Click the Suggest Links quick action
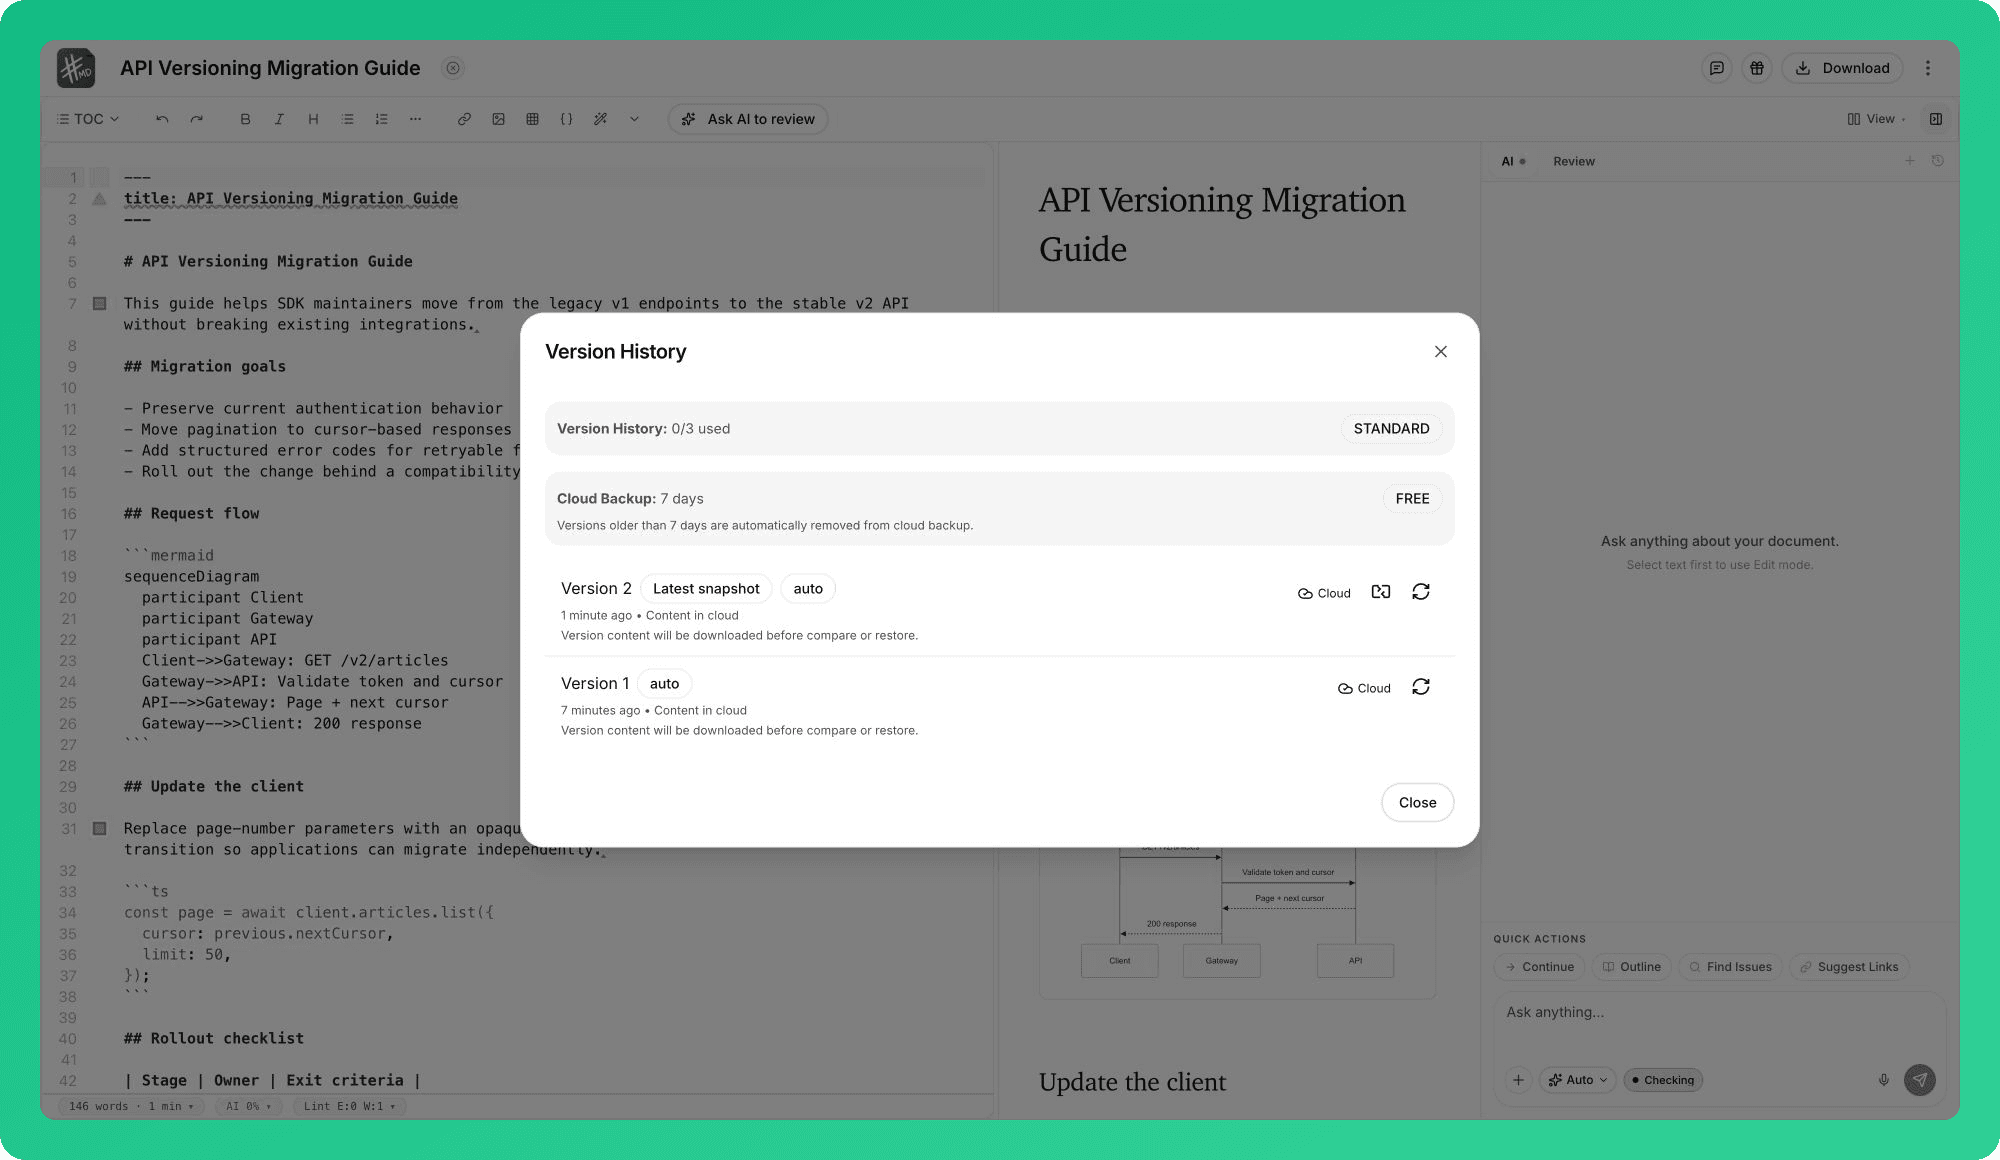This screenshot has height=1160, width=2000. point(1849,967)
